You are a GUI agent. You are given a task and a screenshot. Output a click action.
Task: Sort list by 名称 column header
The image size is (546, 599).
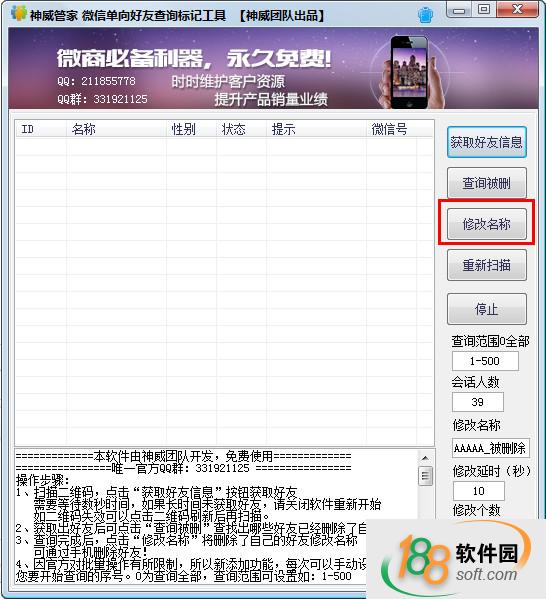pos(117,130)
